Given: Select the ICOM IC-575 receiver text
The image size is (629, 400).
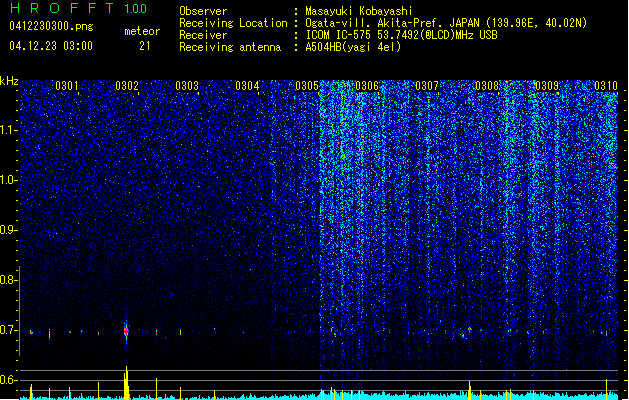Looking at the screenshot, I should click(x=401, y=35).
